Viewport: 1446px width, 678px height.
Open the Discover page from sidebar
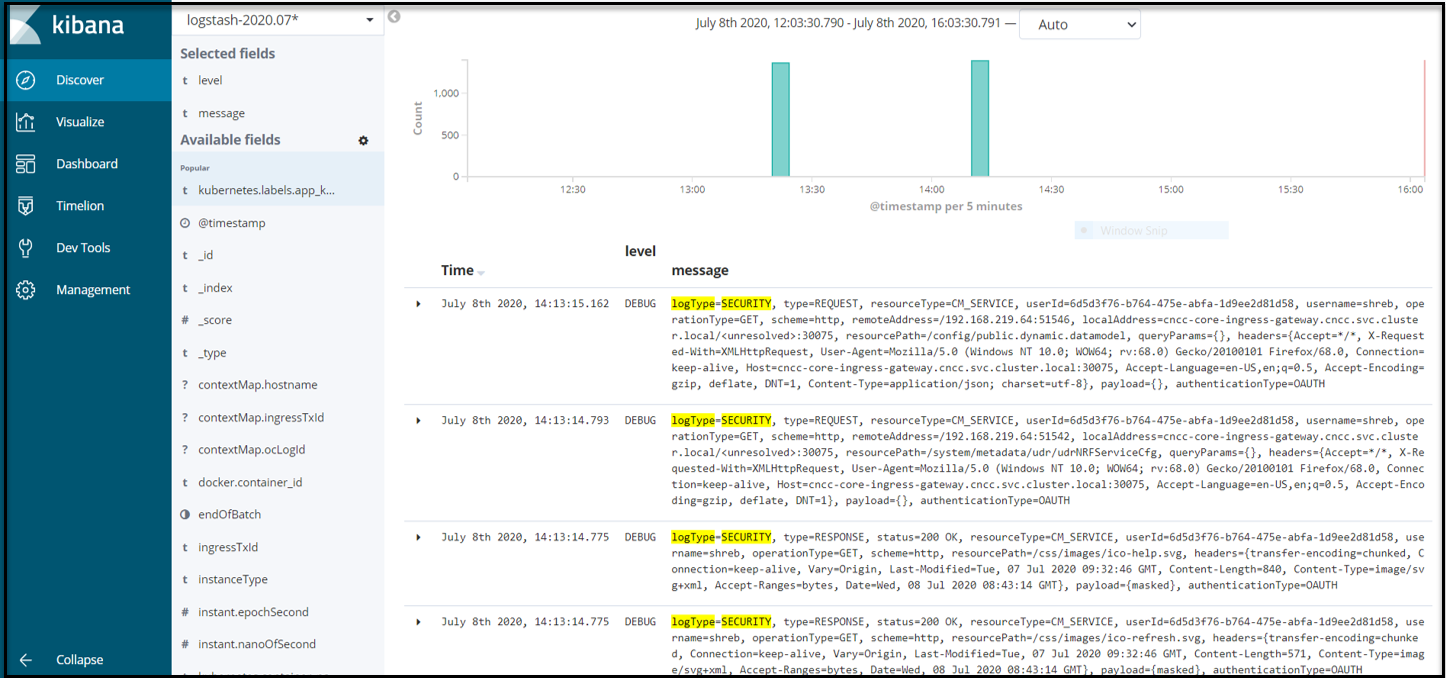click(80, 80)
